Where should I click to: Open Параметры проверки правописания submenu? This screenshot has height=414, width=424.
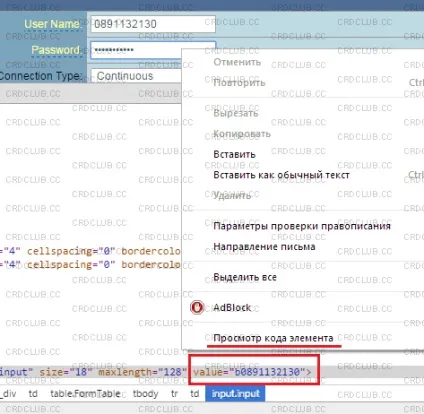(302, 226)
